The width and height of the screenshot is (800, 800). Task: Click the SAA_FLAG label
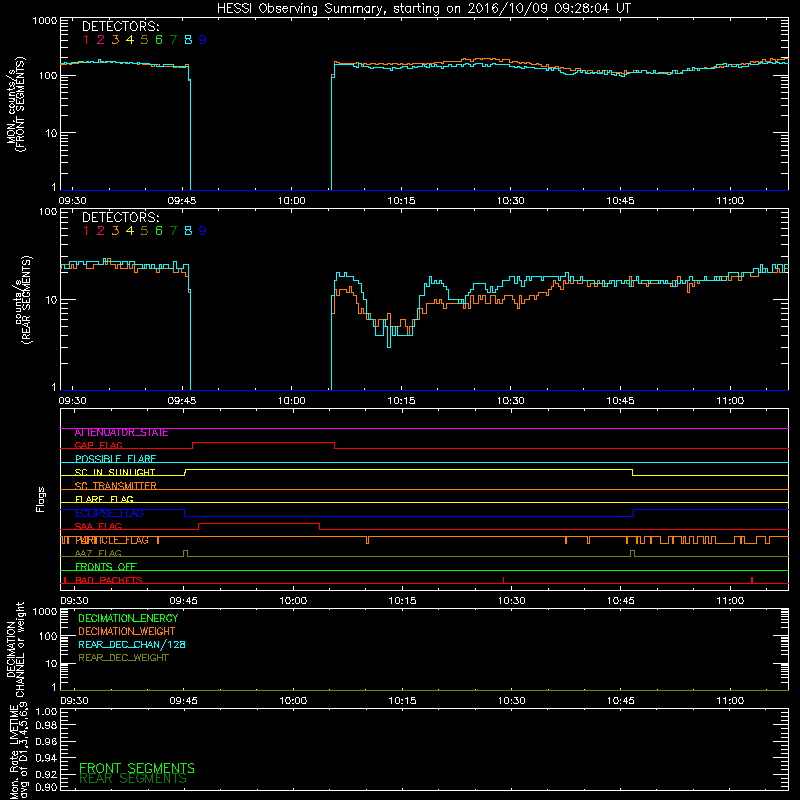[x=98, y=527]
